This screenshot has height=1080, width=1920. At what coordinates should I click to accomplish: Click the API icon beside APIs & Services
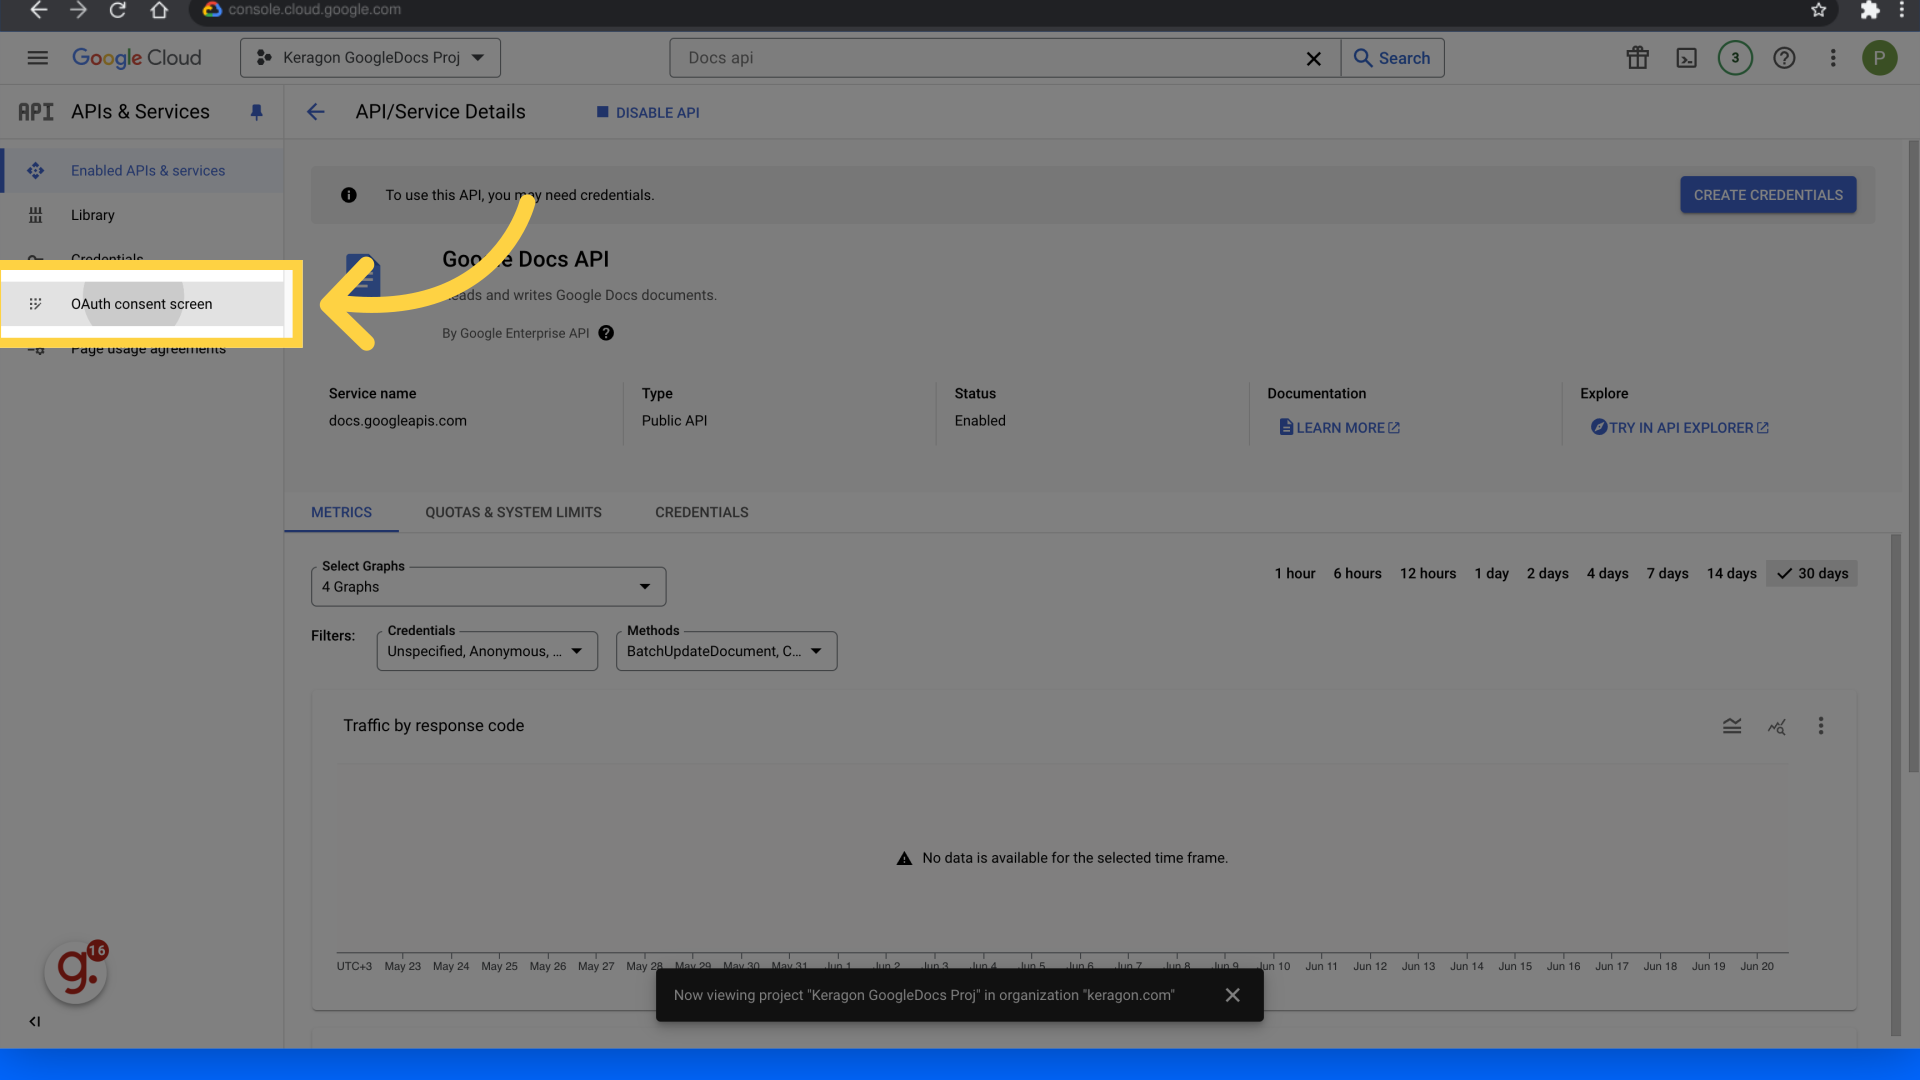tap(36, 112)
